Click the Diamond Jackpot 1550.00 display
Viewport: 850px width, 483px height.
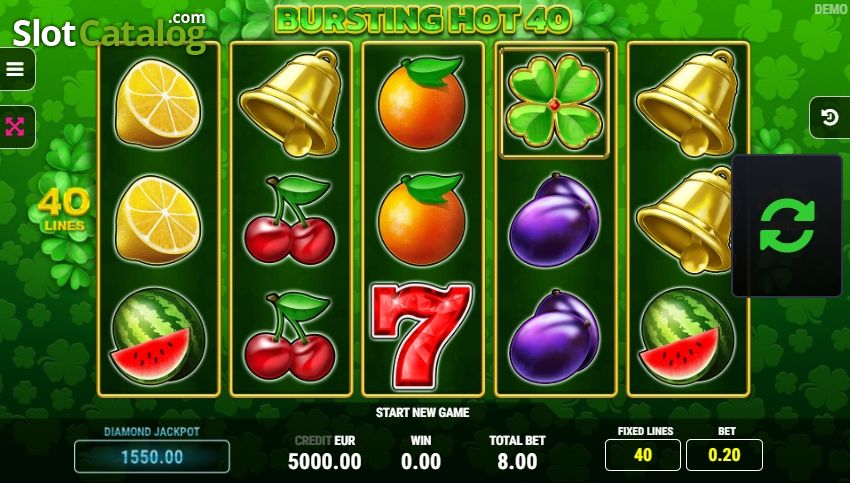point(152,456)
